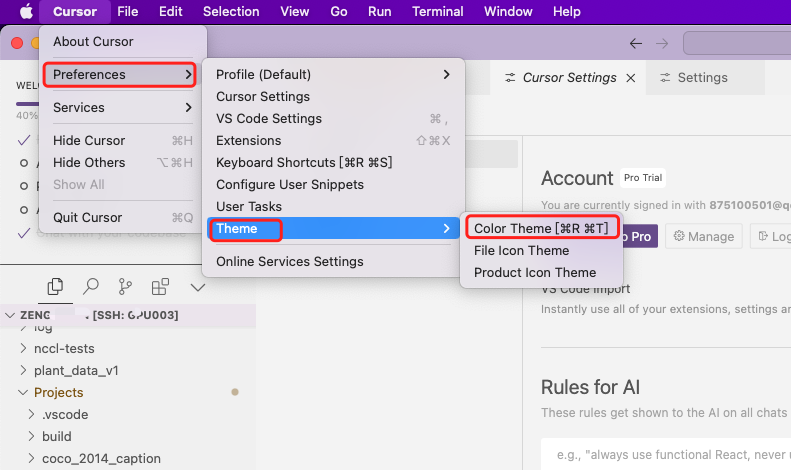
Task: Open the Apple menu
Action: click(26, 11)
